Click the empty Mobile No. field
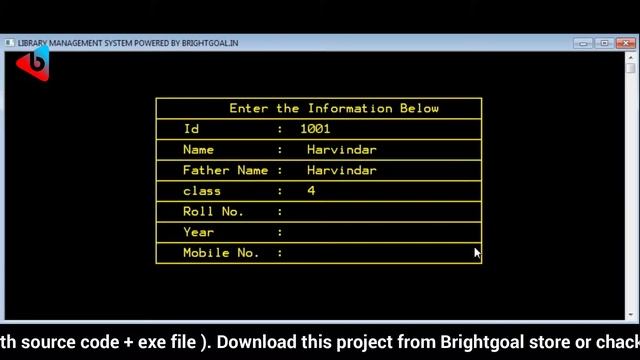 point(382,253)
